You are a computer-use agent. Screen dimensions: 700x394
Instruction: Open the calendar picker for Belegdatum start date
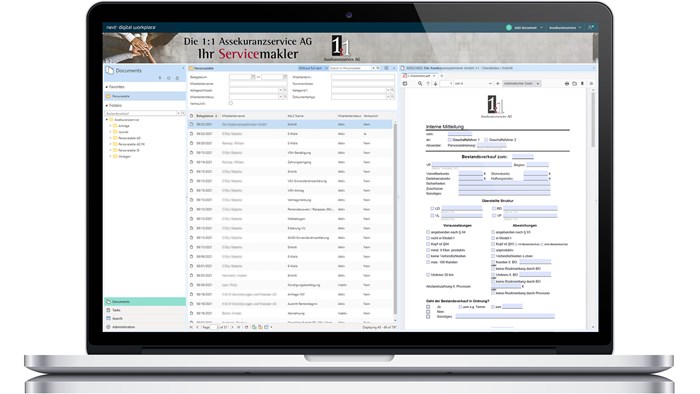pyautogui.click(x=253, y=77)
